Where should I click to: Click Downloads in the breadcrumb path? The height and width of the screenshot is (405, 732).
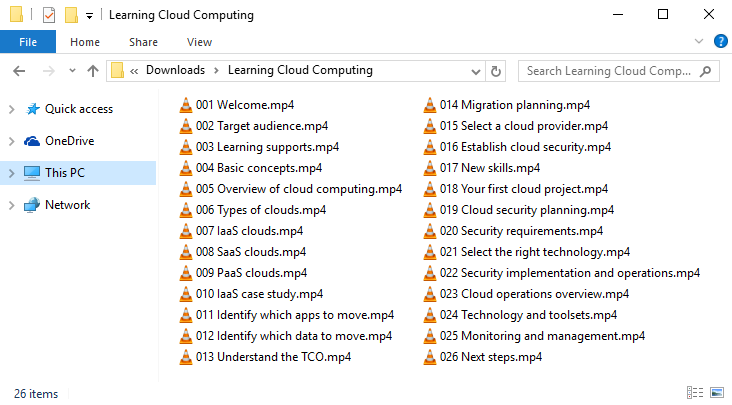175,71
